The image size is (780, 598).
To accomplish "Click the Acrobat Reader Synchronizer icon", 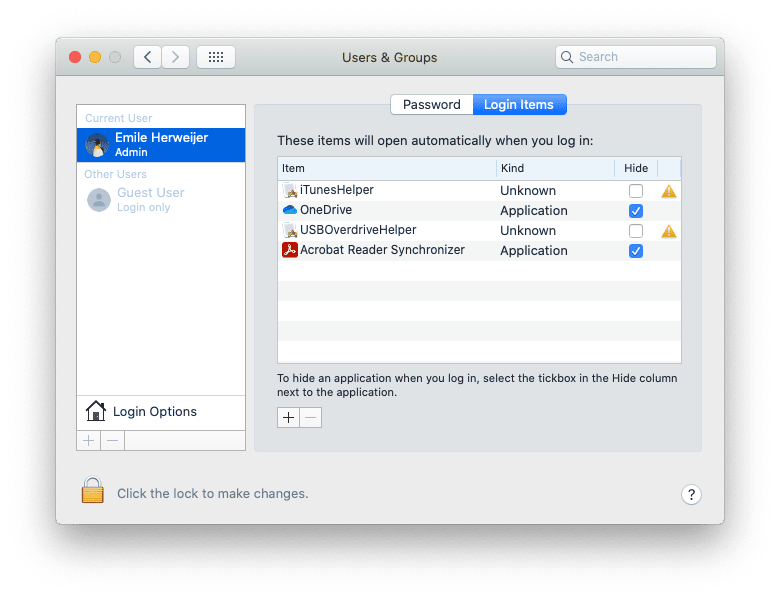I will (x=290, y=250).
